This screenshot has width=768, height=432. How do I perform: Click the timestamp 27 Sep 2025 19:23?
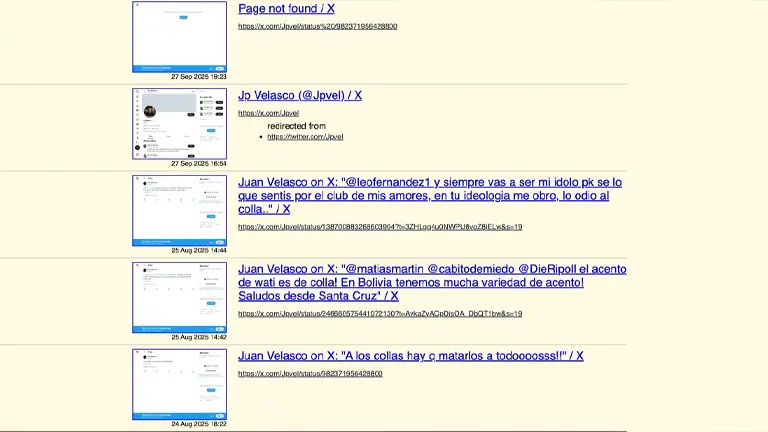tap(198, 77)
